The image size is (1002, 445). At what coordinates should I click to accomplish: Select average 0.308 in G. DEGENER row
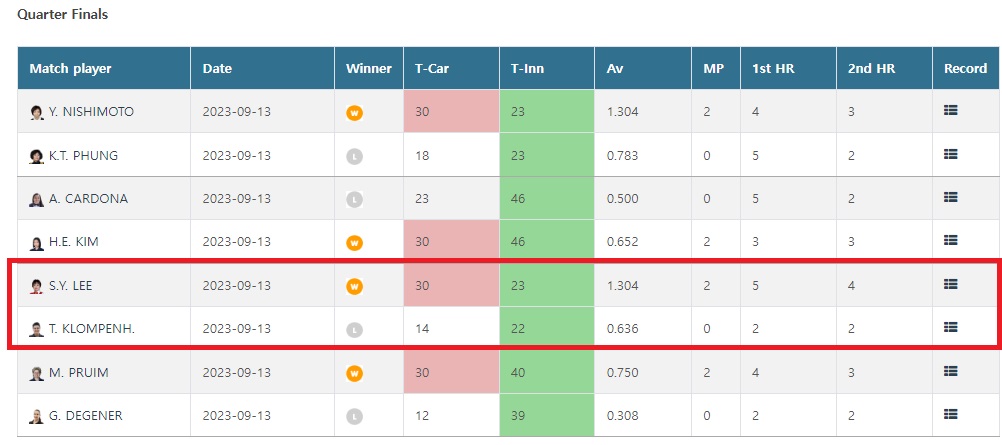coord(622,416)
